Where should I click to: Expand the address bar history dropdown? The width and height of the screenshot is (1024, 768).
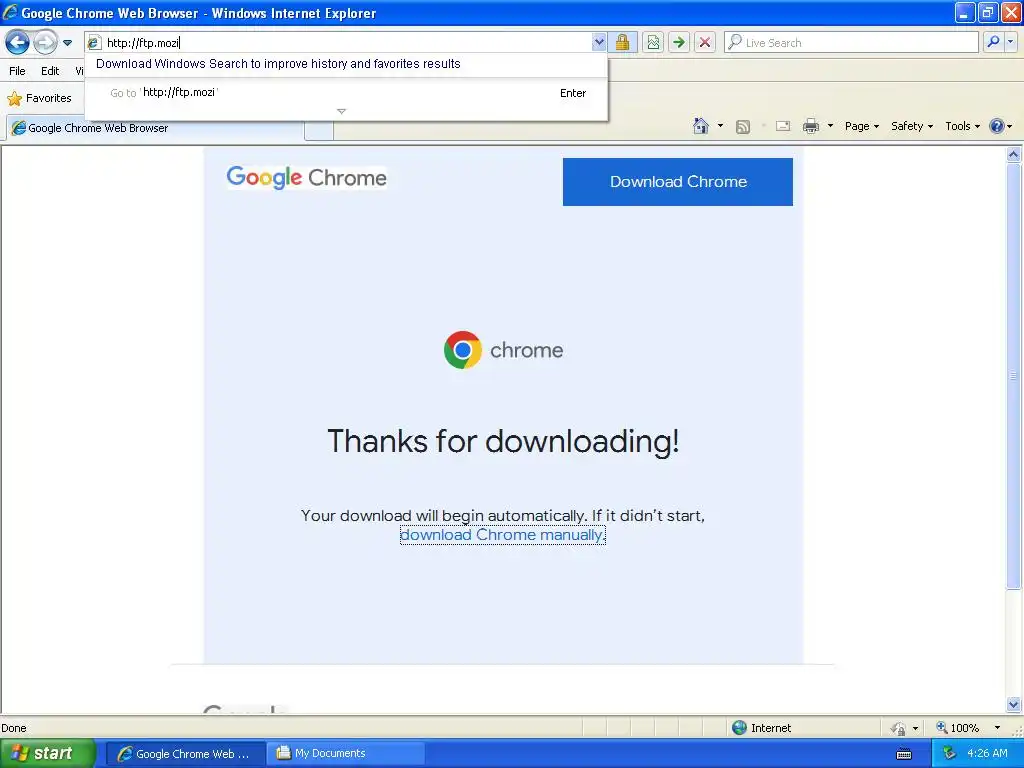point(599,42)
